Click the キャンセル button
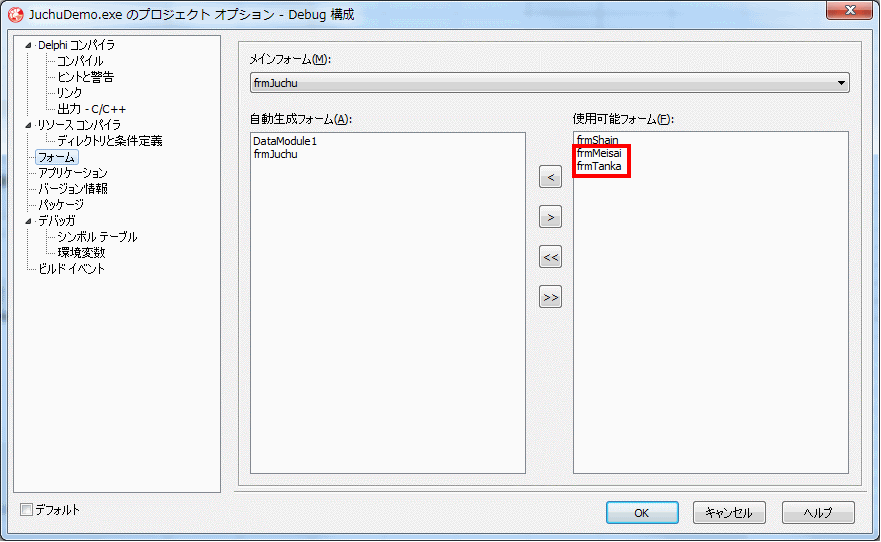881x542 pixels. point(729,512)
